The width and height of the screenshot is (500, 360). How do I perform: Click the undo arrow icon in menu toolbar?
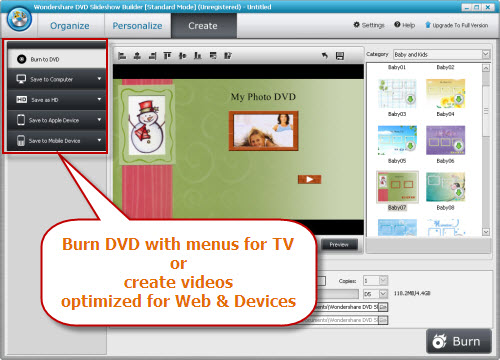pyautogui.click(x=325, y=56)
